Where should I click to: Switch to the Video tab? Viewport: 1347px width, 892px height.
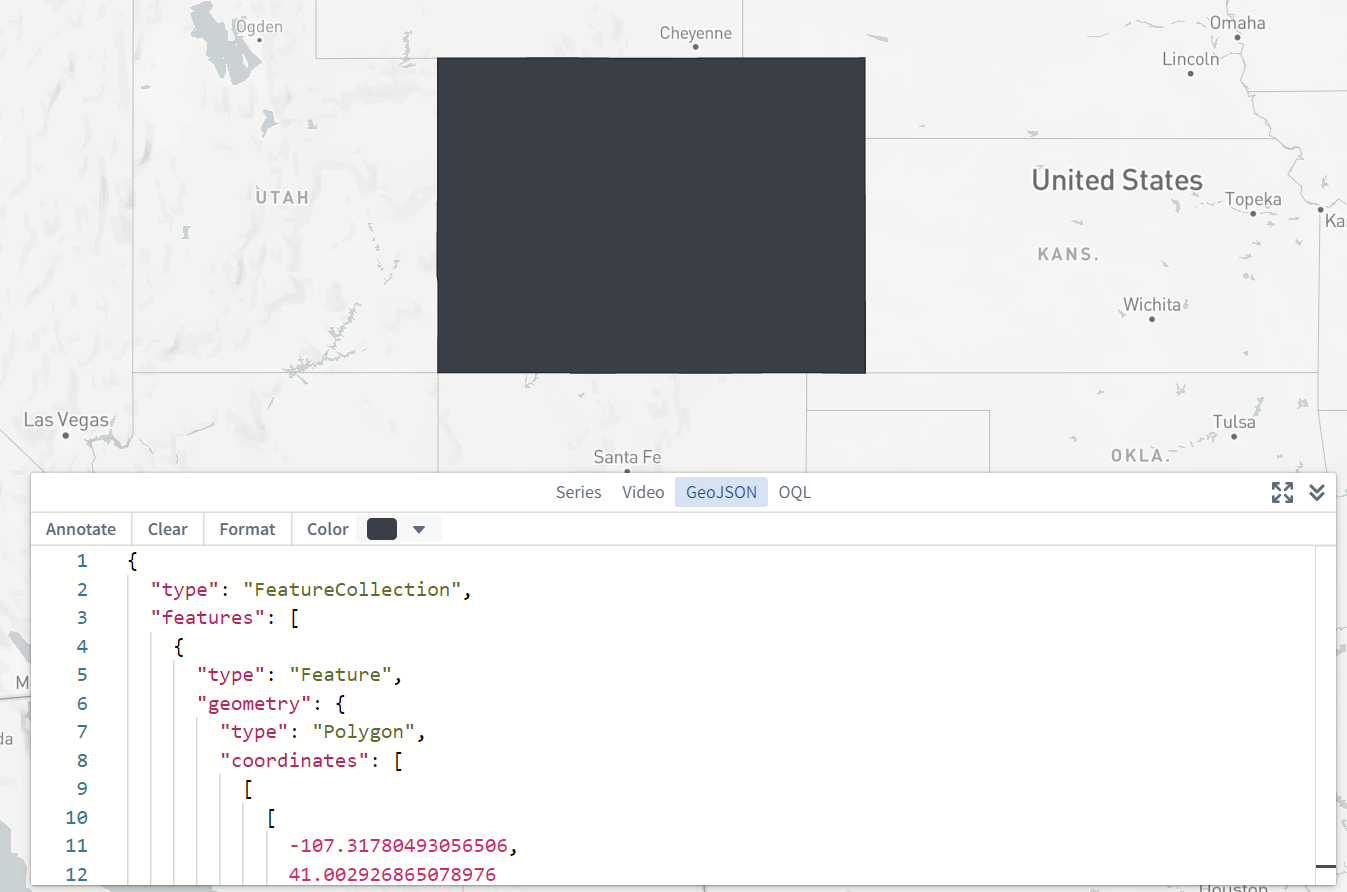click(643, 492)
